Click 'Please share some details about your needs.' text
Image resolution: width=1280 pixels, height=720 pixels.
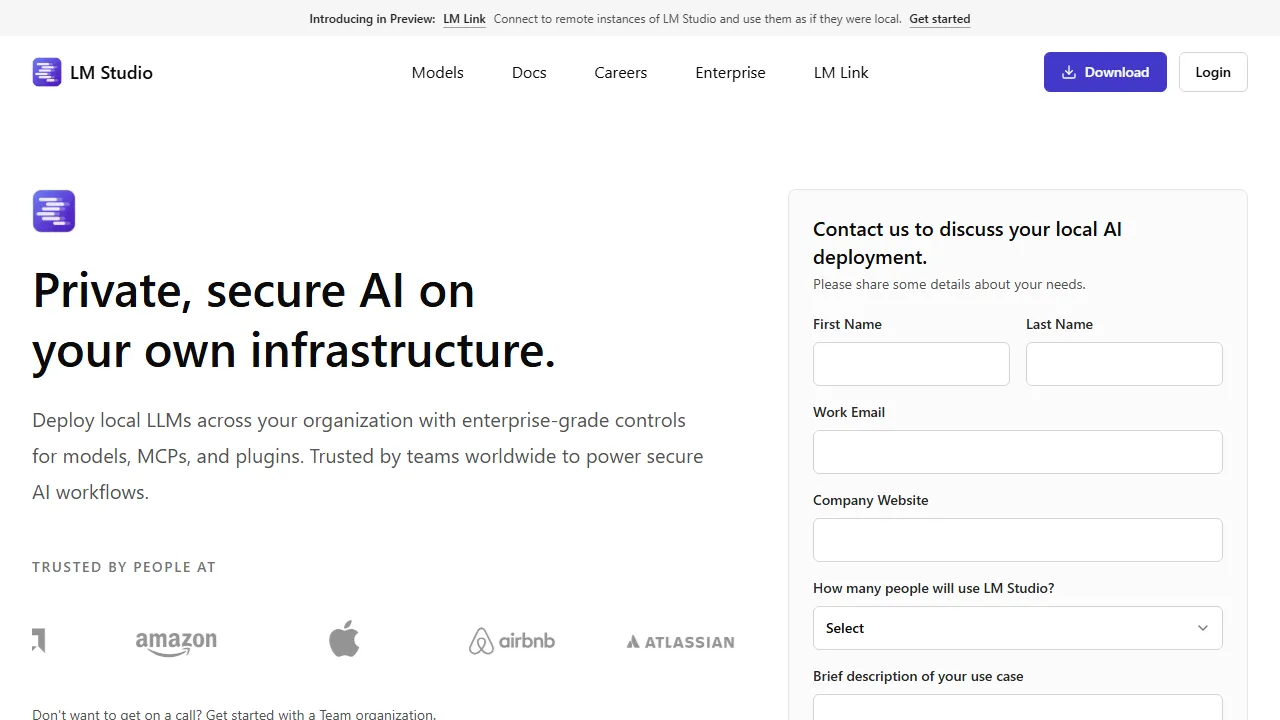point(949,284)
